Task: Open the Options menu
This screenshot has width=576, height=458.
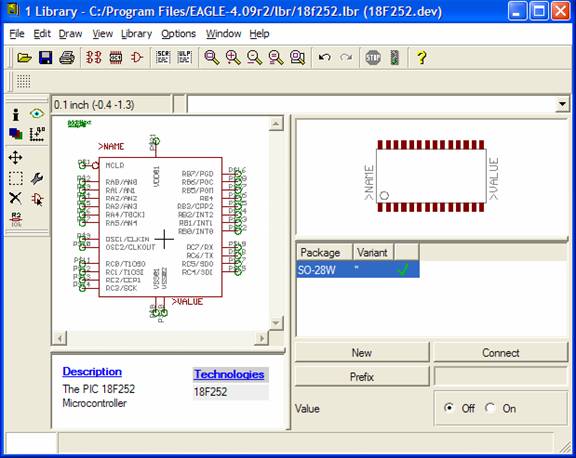Action: (178, 34)
